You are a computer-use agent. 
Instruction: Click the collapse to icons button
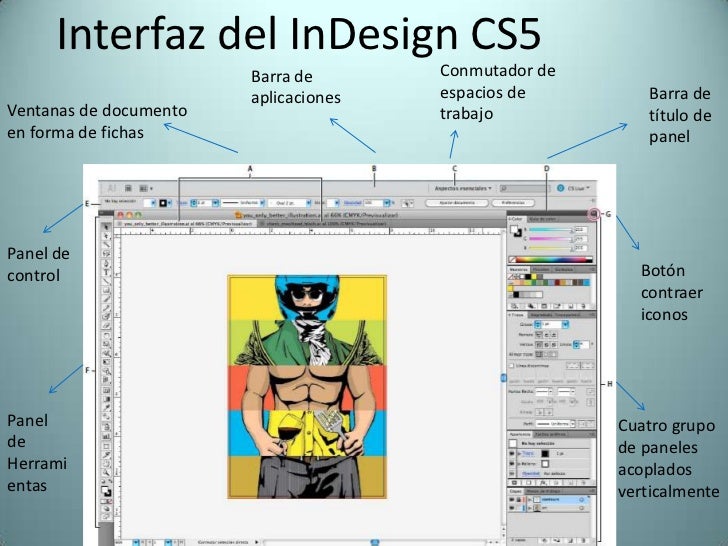(x=593, y=214)
